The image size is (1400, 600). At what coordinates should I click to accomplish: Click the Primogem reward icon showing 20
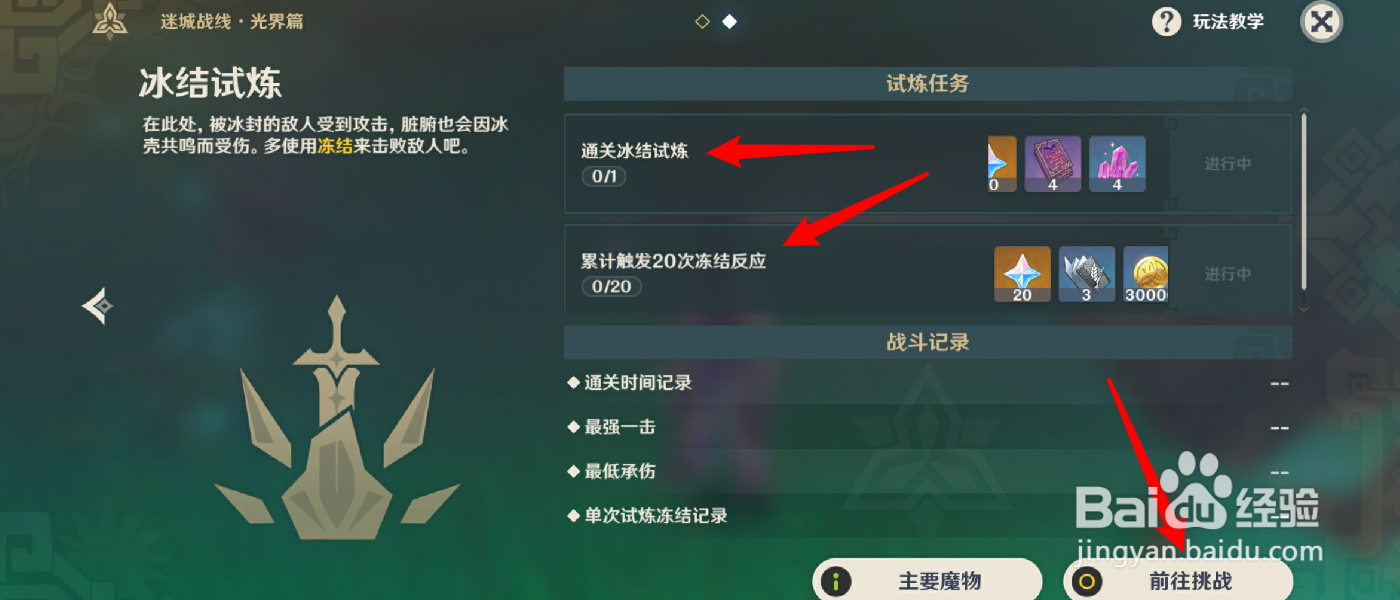coord(1022,274)
